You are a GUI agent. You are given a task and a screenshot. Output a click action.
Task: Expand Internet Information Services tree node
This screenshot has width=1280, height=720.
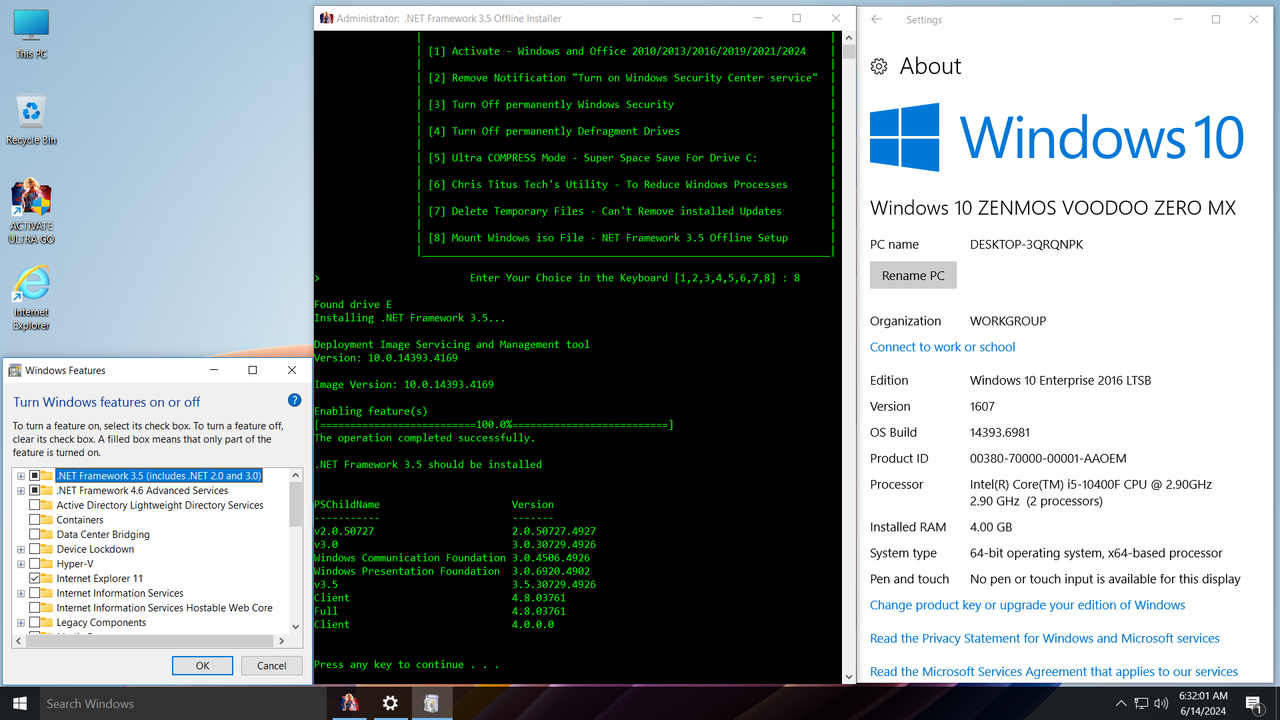click(21, 593)
